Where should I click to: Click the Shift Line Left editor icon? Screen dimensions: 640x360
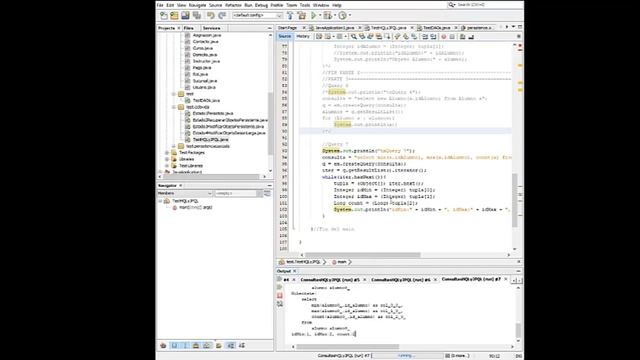click(424, 37)
